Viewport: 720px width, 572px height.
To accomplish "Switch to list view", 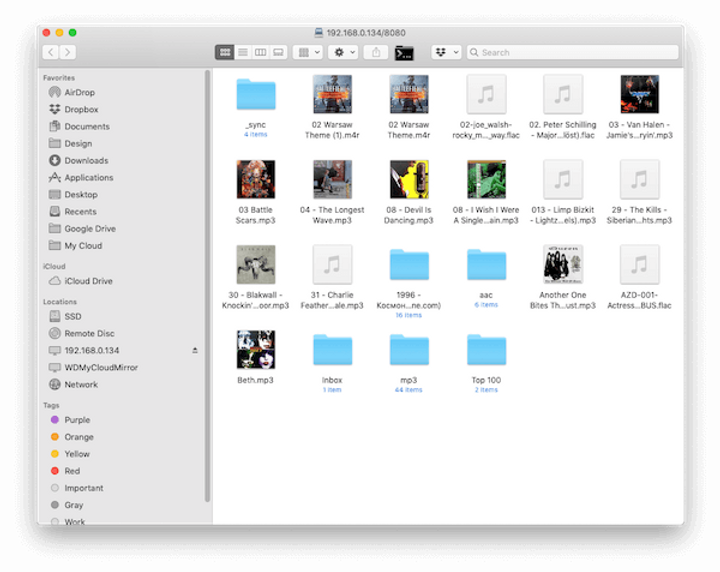I will click(x=243, y=52).
